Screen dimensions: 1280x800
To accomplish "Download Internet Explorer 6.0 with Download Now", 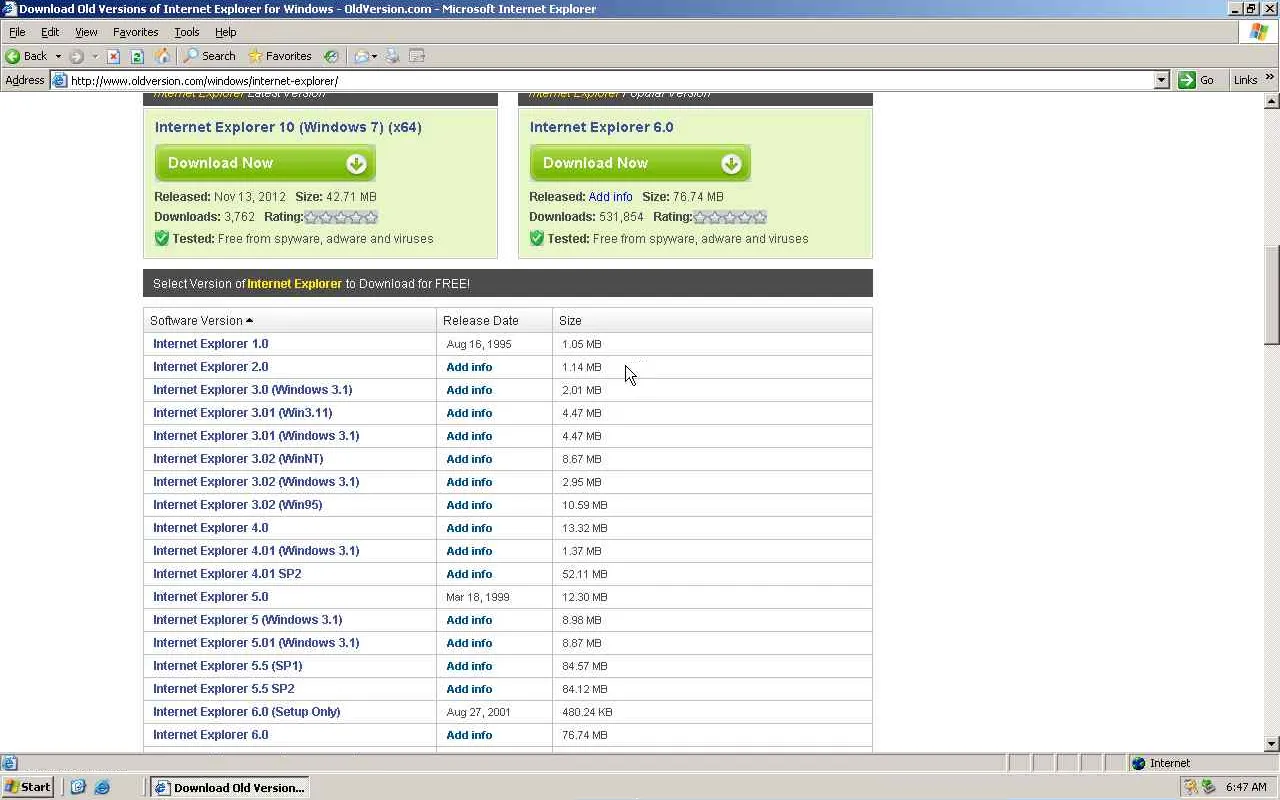I will point(640,163).
